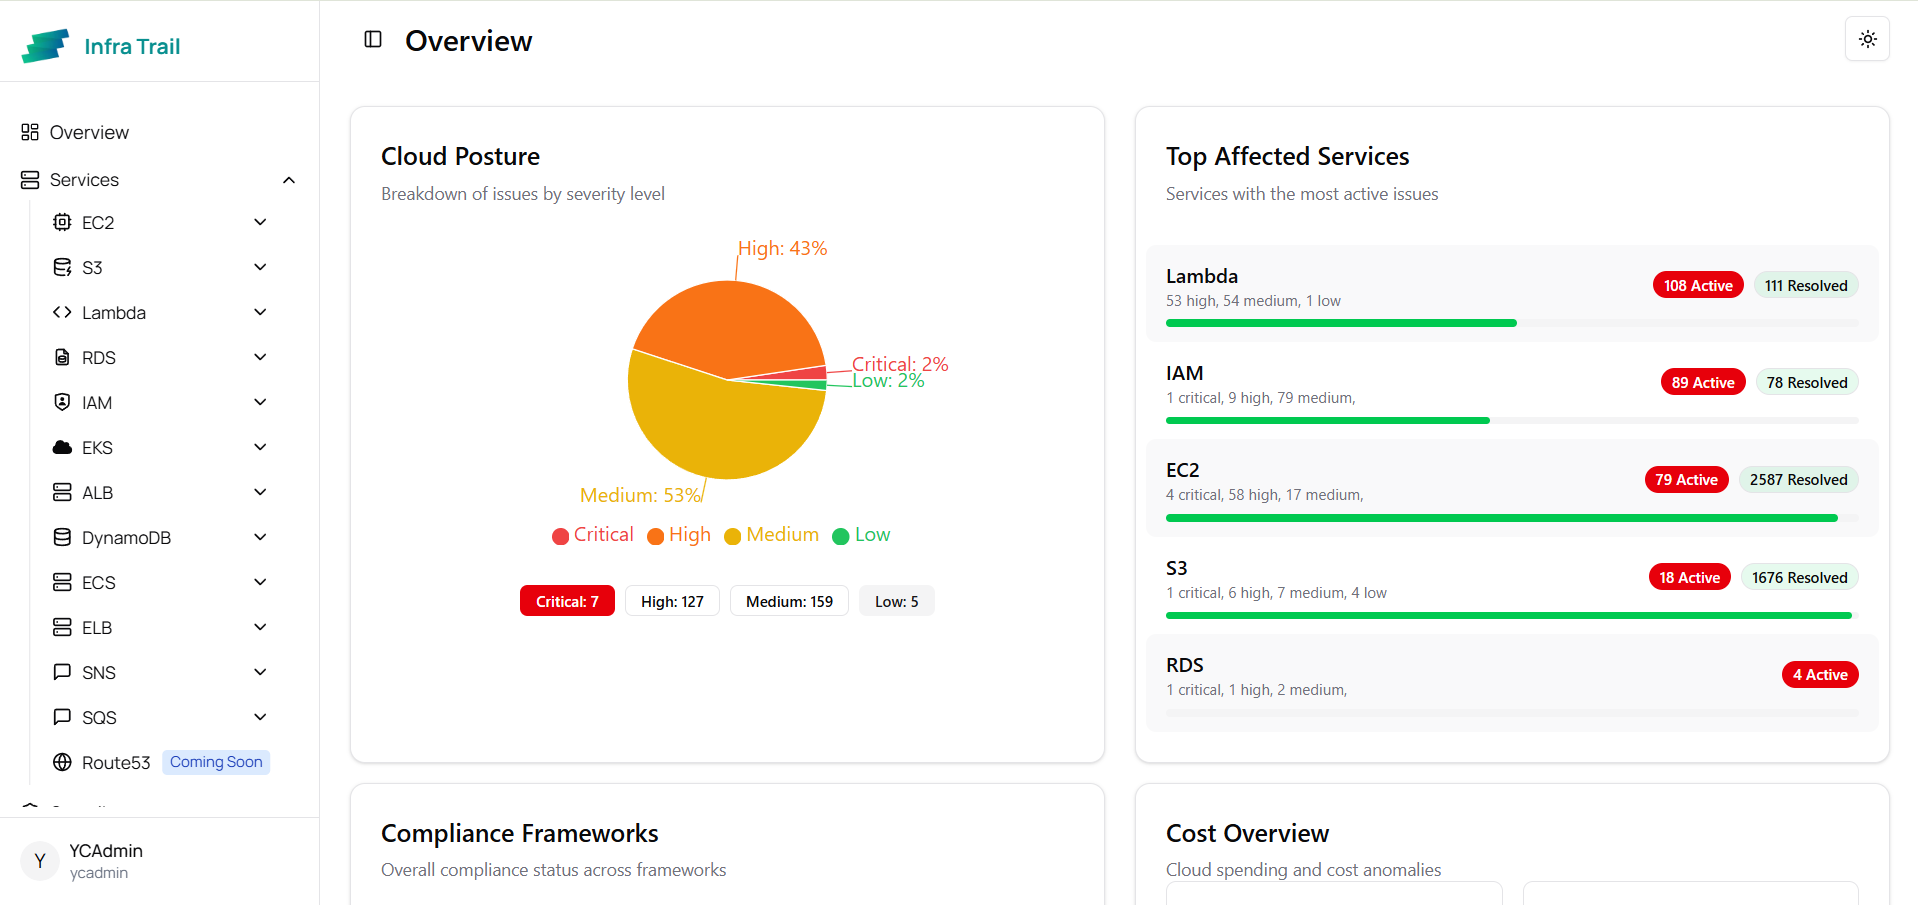Click the ECS server icon

(x=62, y=582)
